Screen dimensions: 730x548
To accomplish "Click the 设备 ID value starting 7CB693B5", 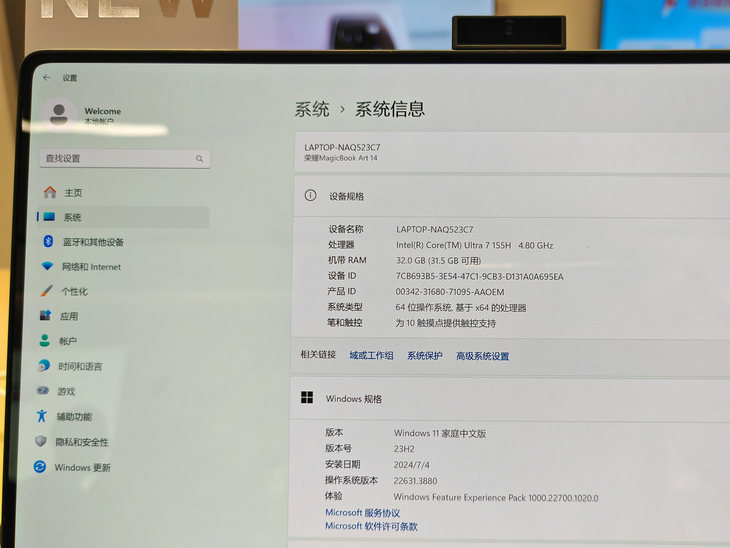I will click(x=480, y=276).
